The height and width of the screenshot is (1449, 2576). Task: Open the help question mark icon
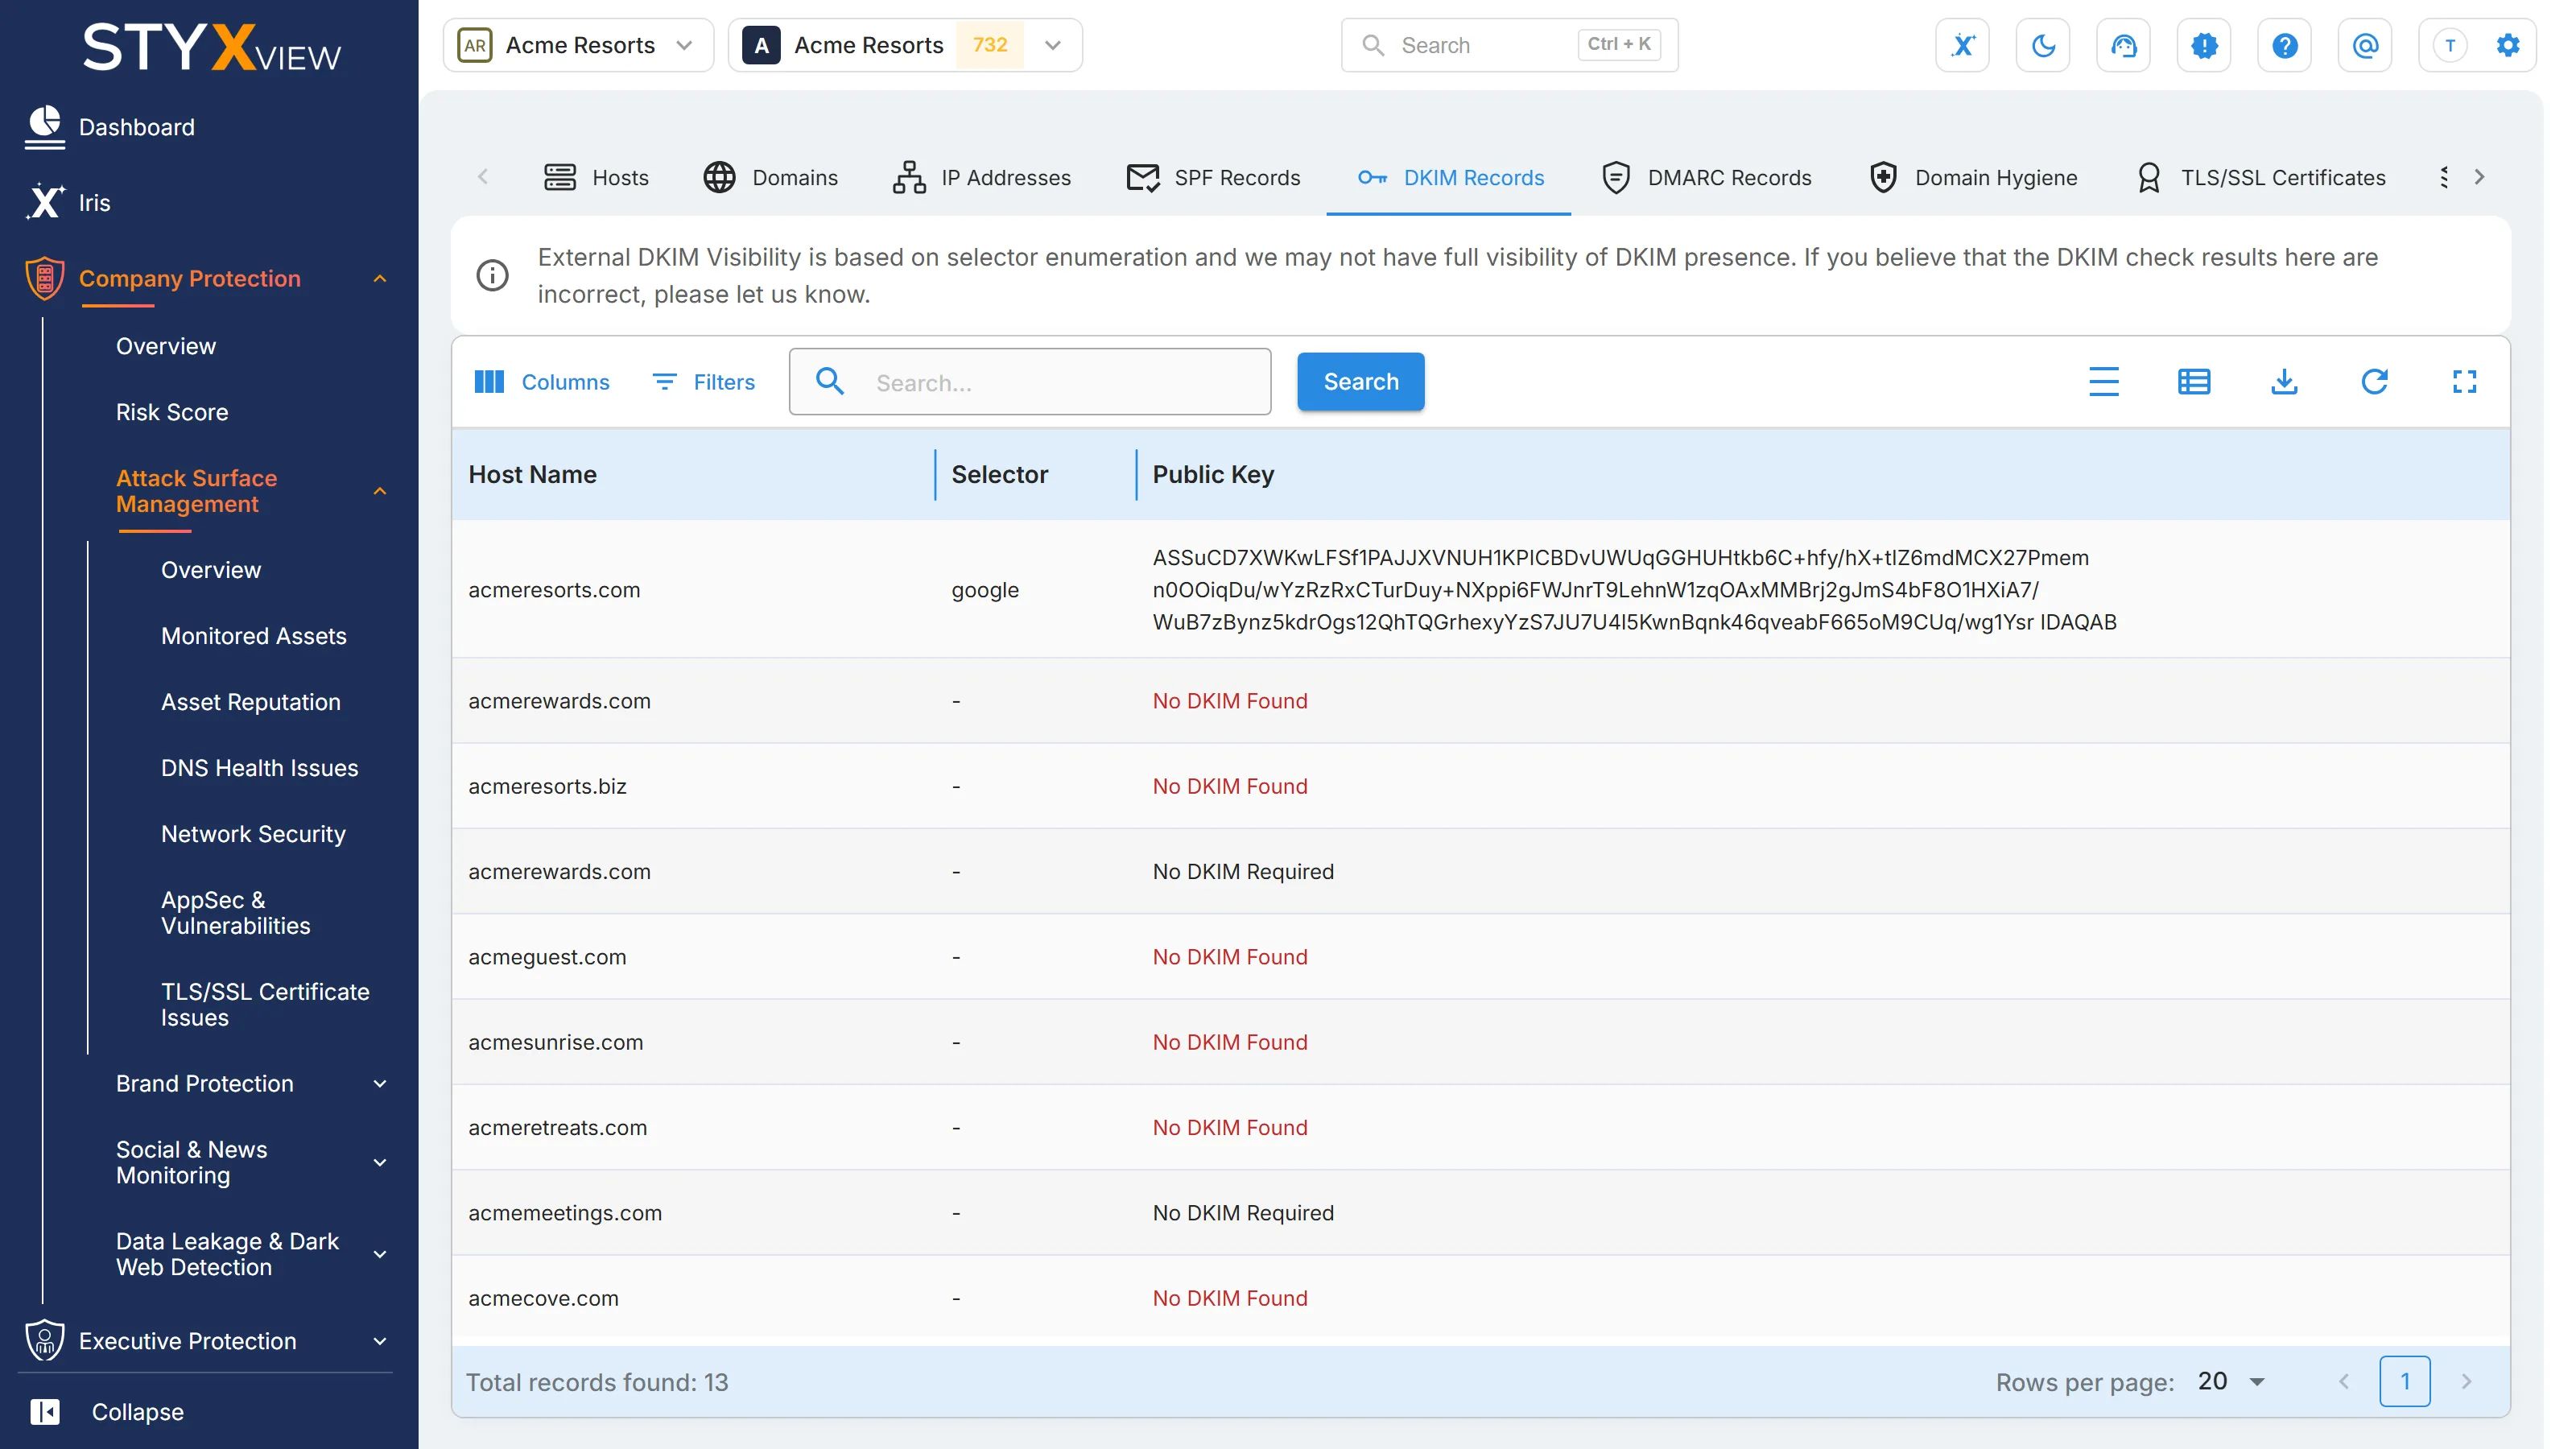point(2284,45)
